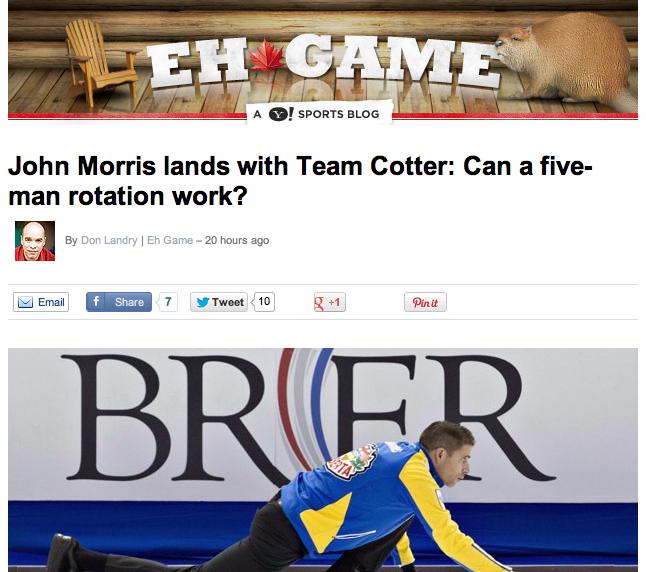Open author Don Landry's profile link
Screen dimensions: 646x572
(x=109, y=240)
